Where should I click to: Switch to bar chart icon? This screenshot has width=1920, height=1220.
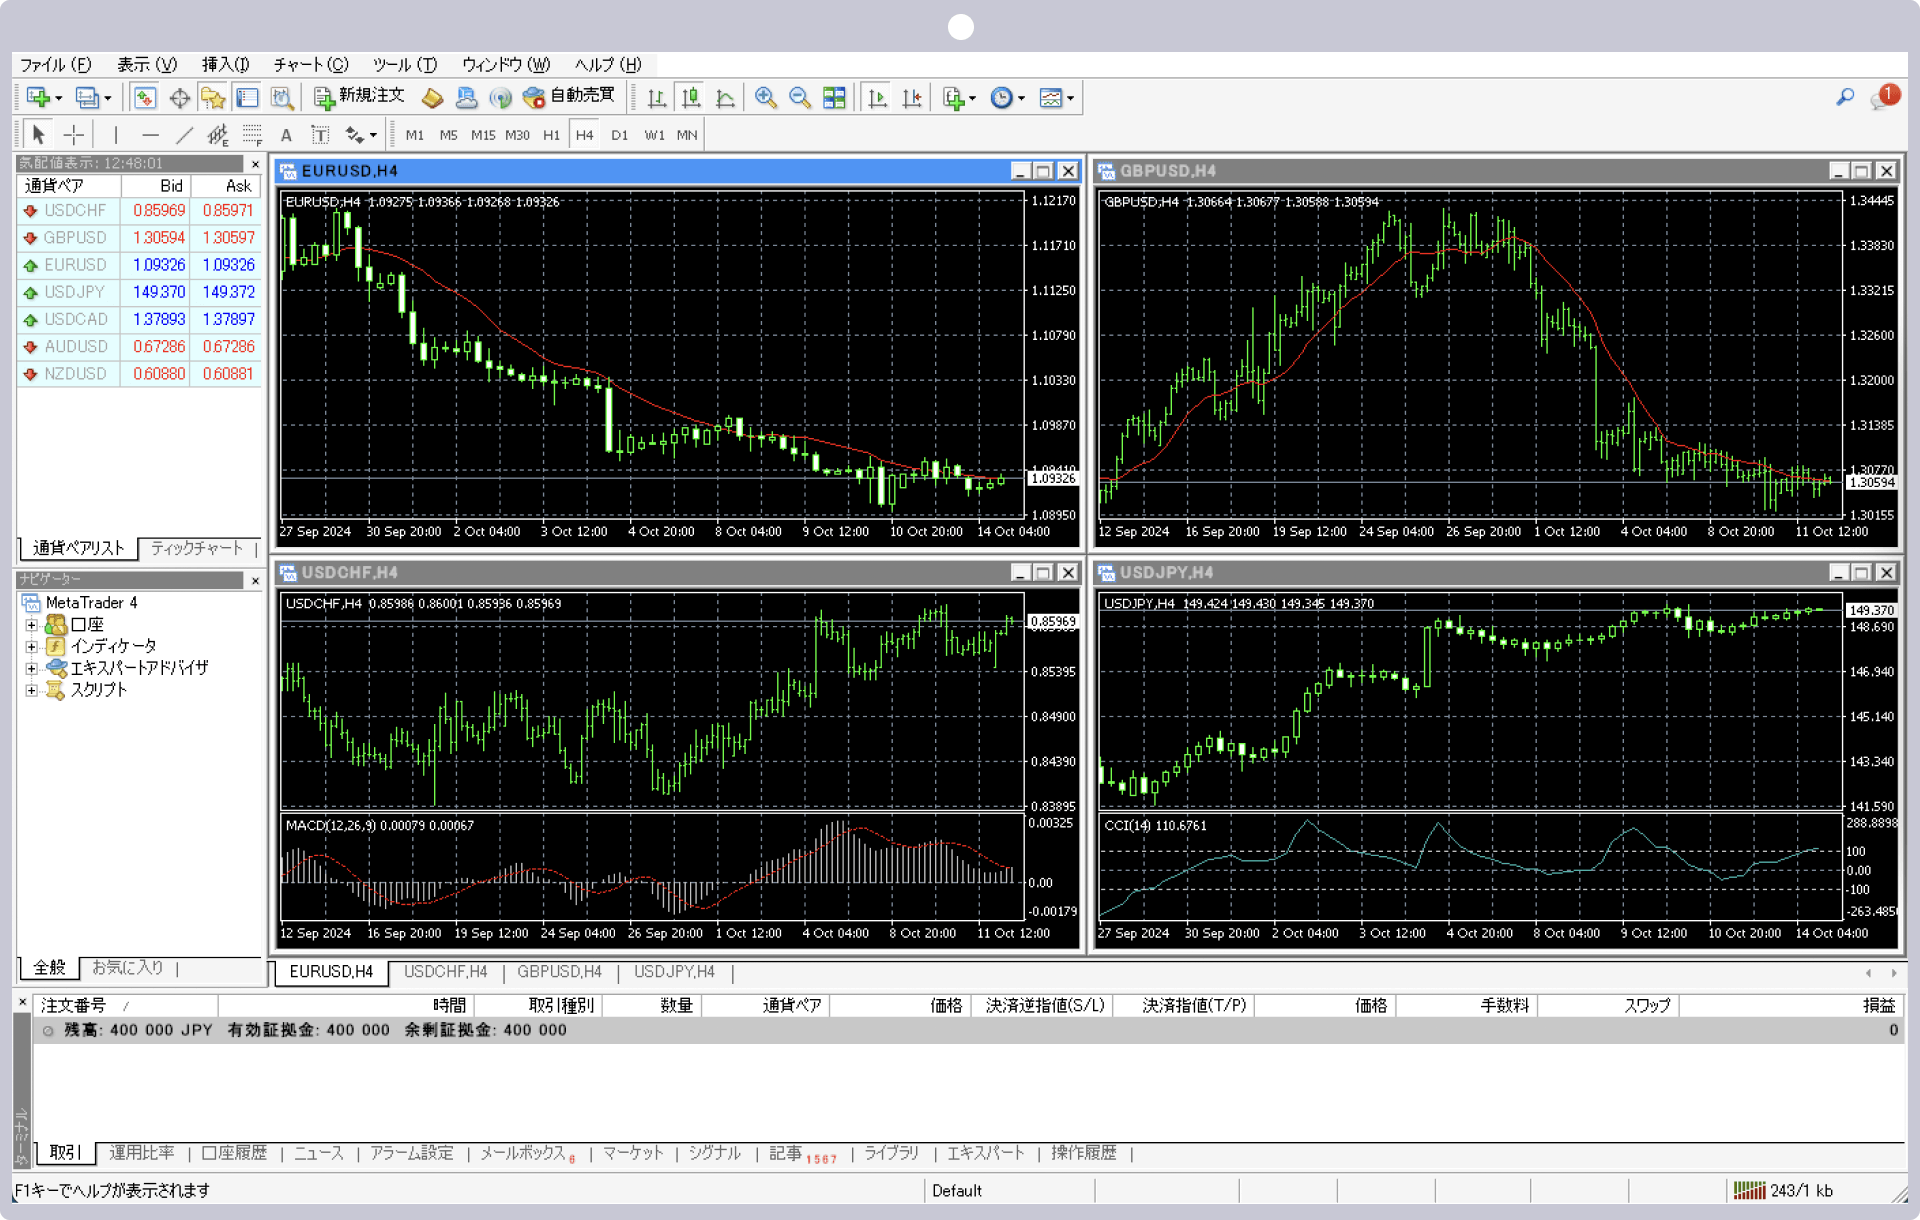point(656,97)
